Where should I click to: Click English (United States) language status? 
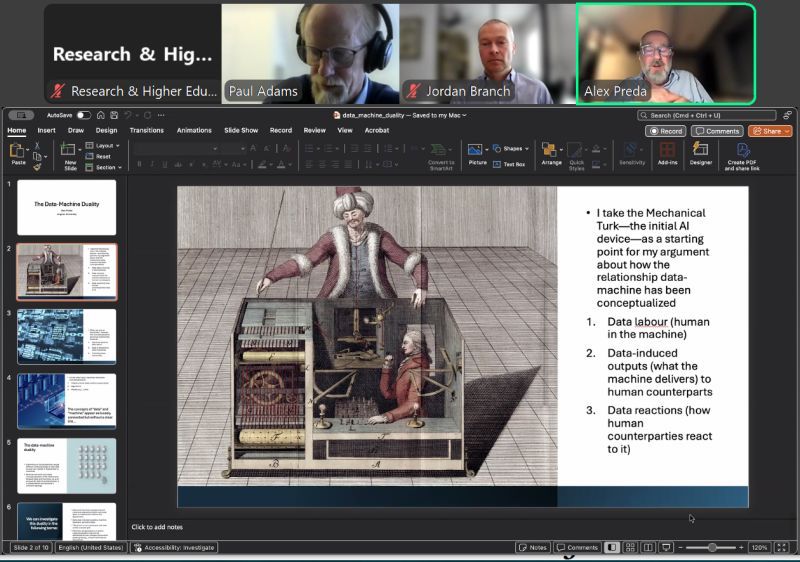pyautogui.click(x=91, y=548)
